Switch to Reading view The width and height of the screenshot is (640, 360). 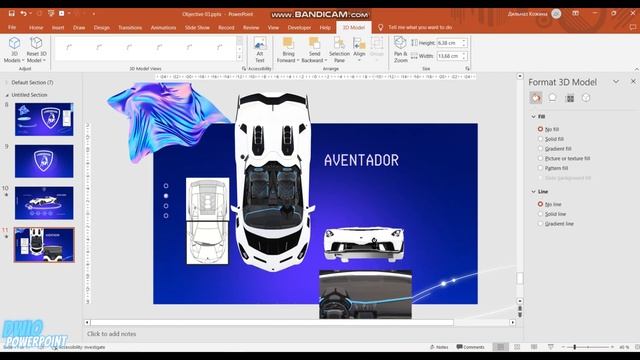tap(534, 347)
